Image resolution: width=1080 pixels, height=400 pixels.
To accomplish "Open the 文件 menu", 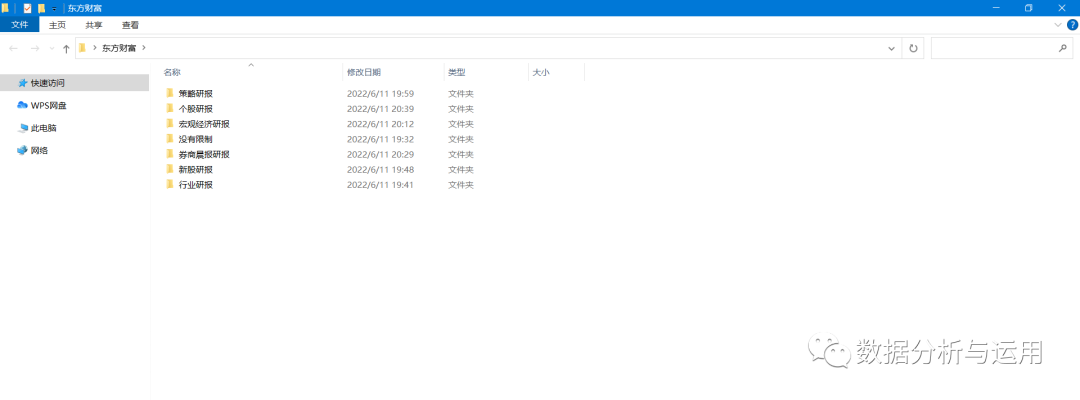I will click(x=20, y=25).
